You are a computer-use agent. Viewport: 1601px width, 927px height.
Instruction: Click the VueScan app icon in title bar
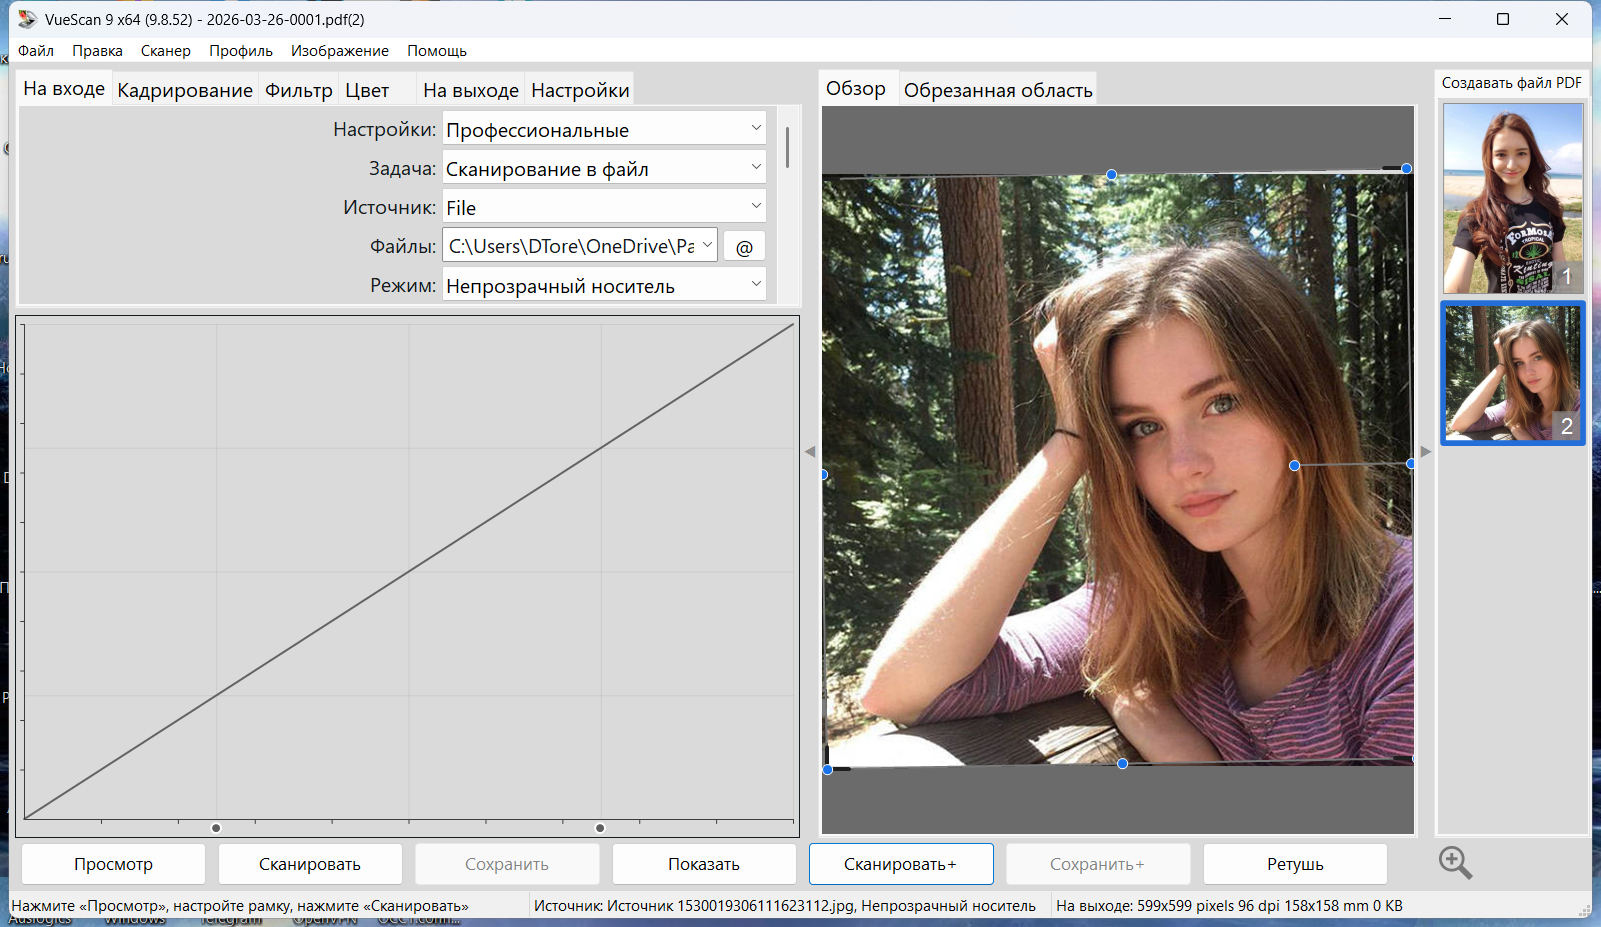pyautogui.click(x=27, y=19)
